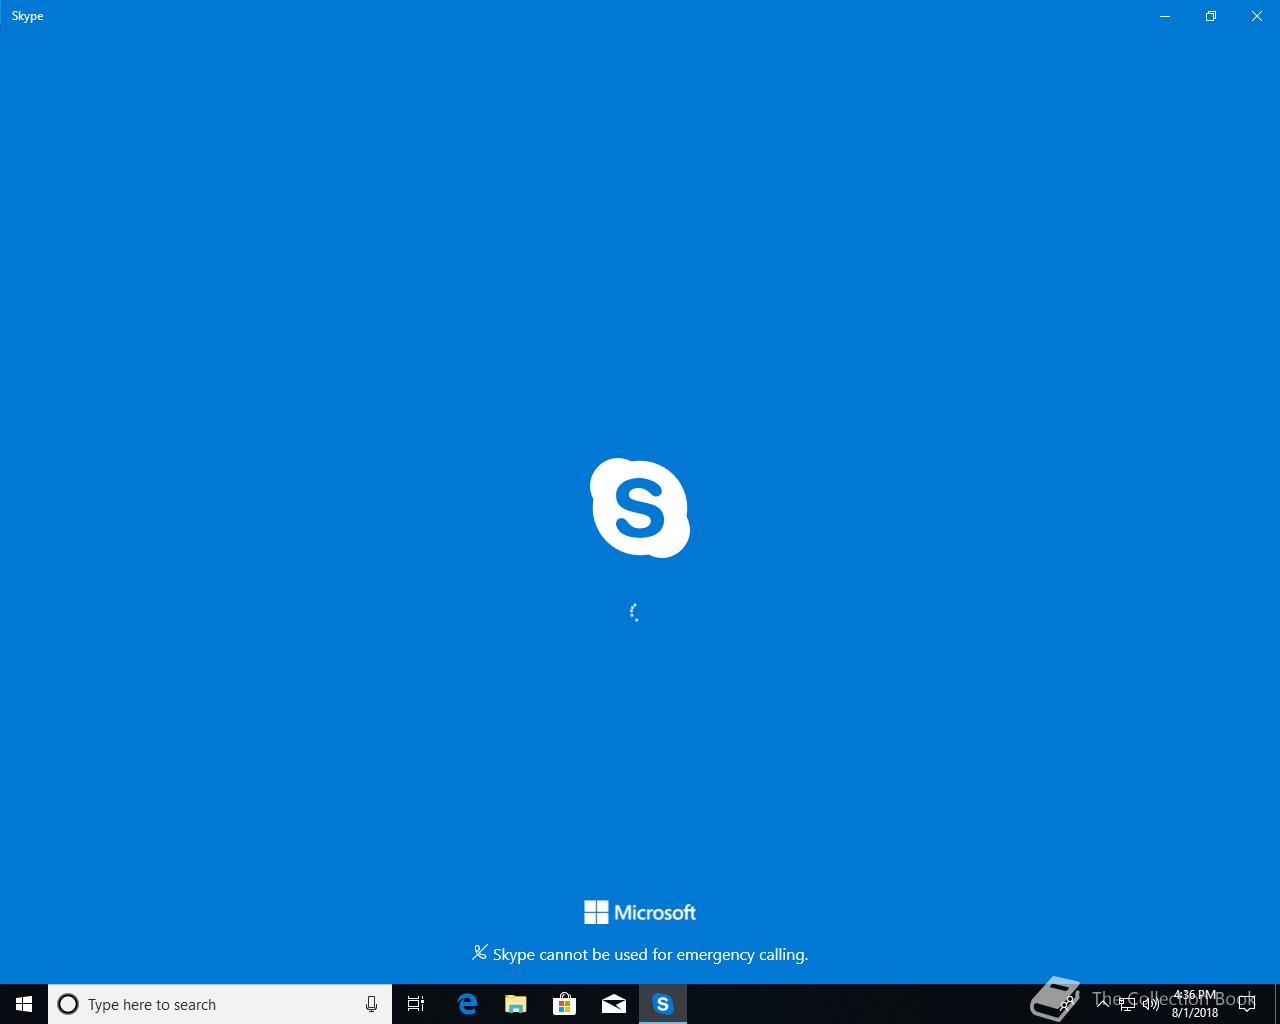Screen dimensions: 1280x1024
Task: Open Microsoft Store from the taskbar
Action: pyautogui.click(x=565, y=1004)
